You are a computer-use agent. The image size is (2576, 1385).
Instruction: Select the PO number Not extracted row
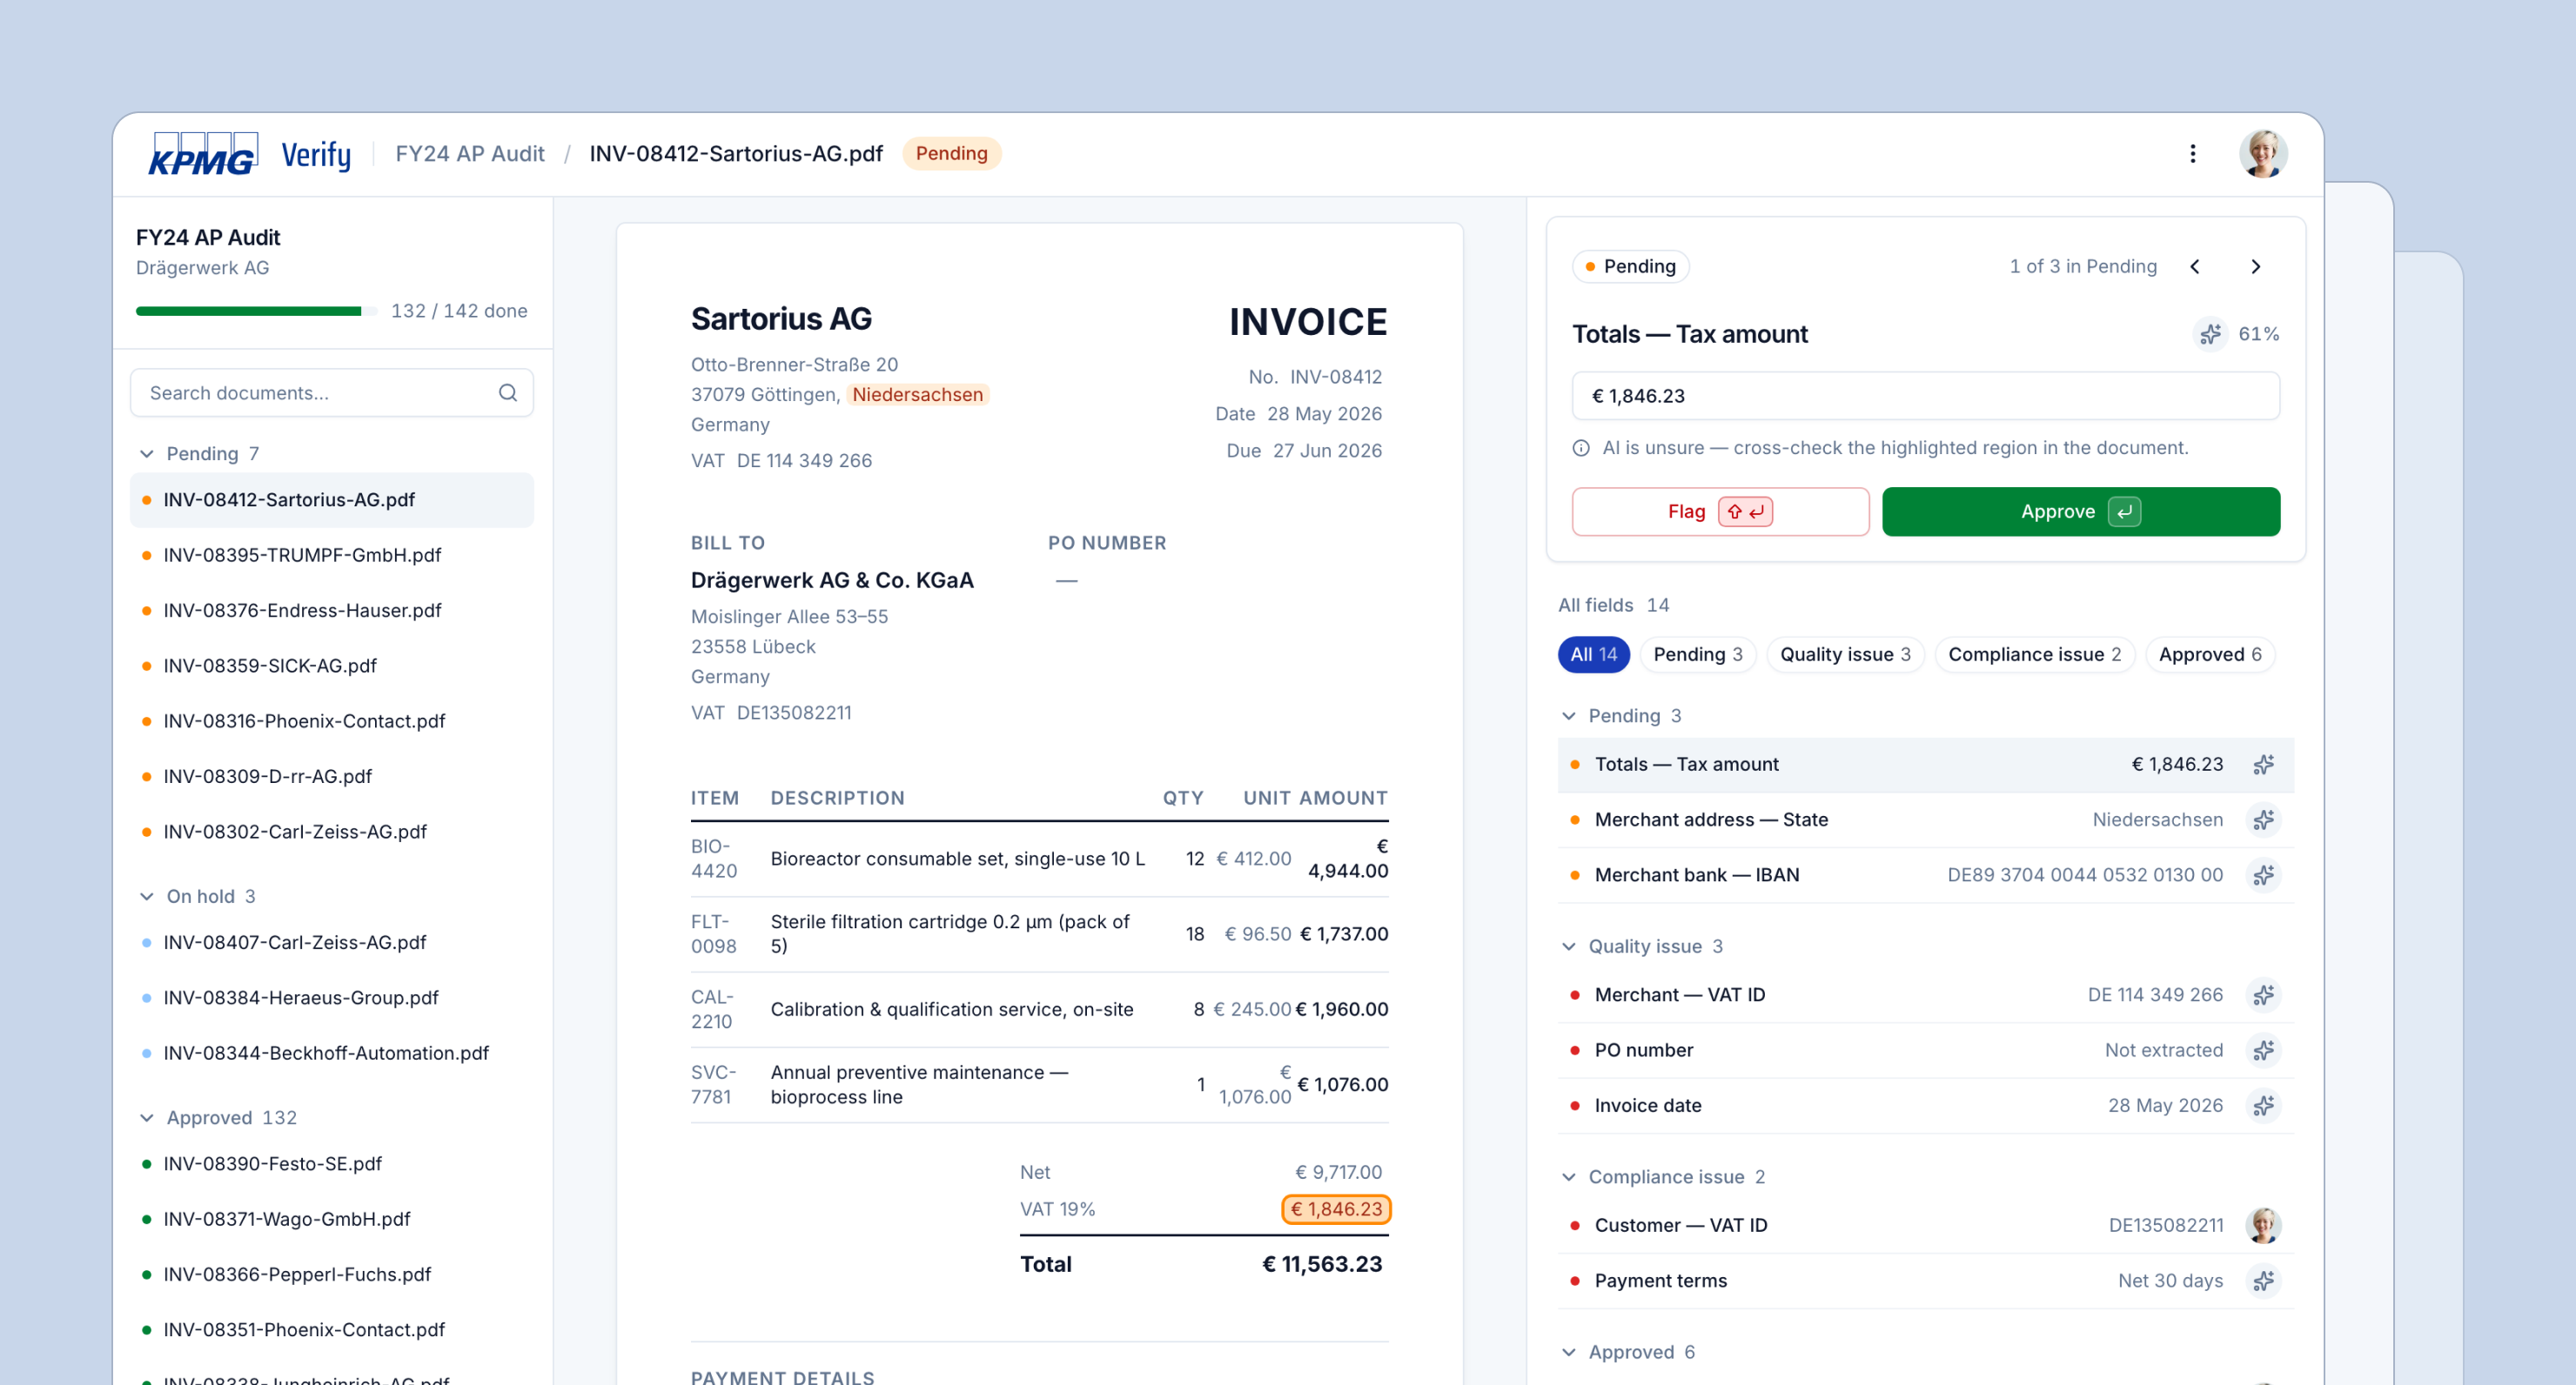(x=1925, y=1050)
